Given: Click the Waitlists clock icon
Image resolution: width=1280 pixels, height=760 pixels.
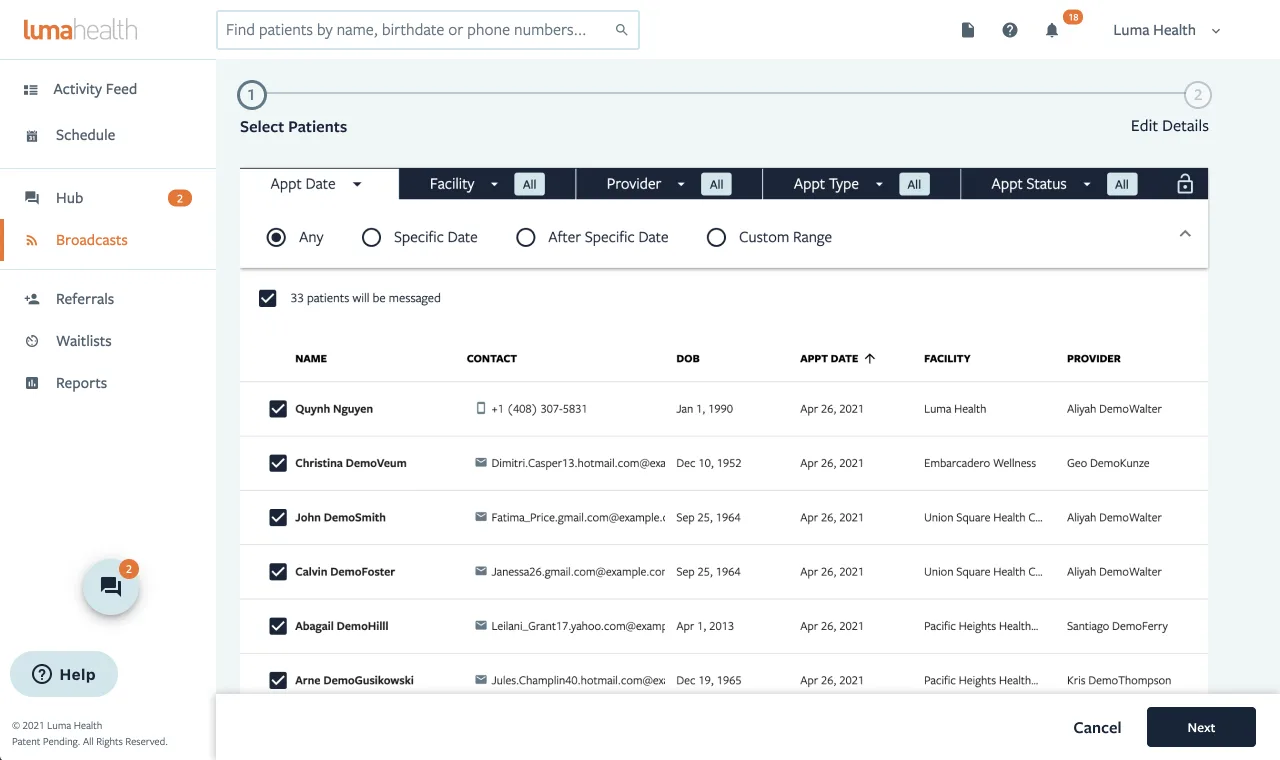Looking at the screenshot, I should pyautogui.click(x=32, y=341).
